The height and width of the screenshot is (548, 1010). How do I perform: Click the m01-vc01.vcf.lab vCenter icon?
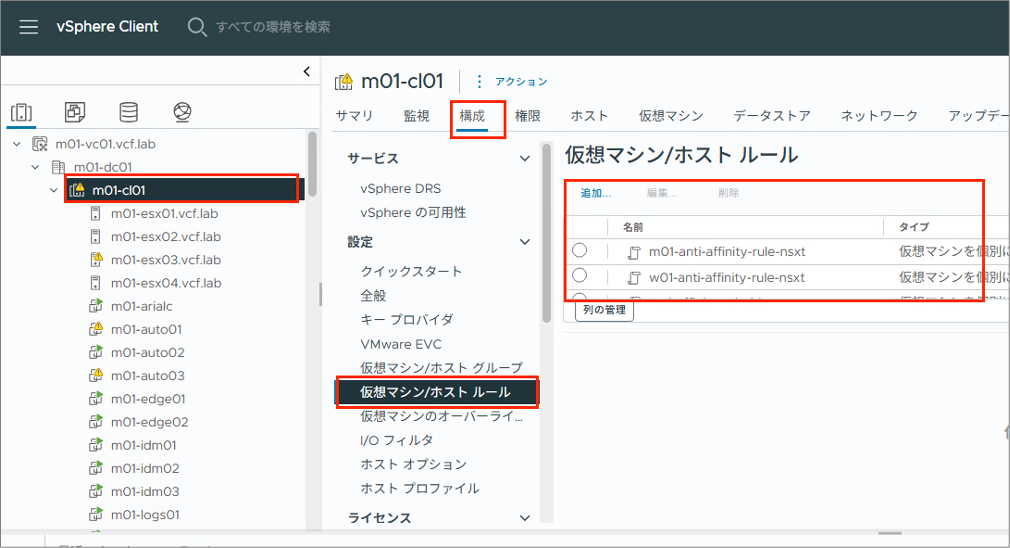coord(40,144)
